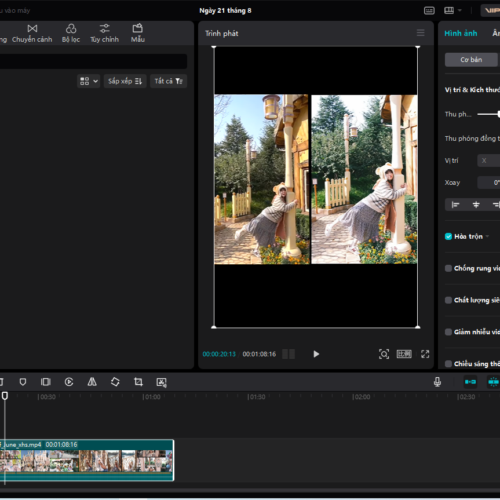Click the Vị trí X input field
This screenshot has height=500, width=500.
coord(489,161)
